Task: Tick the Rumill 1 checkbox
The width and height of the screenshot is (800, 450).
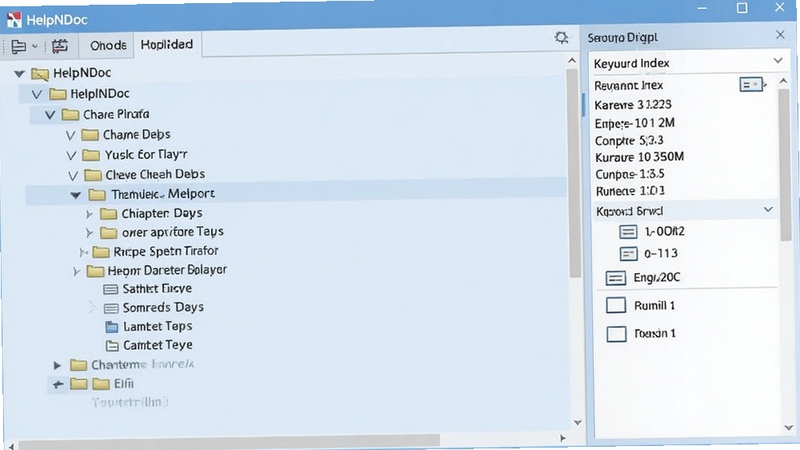Action: click(x=616, y=306)
